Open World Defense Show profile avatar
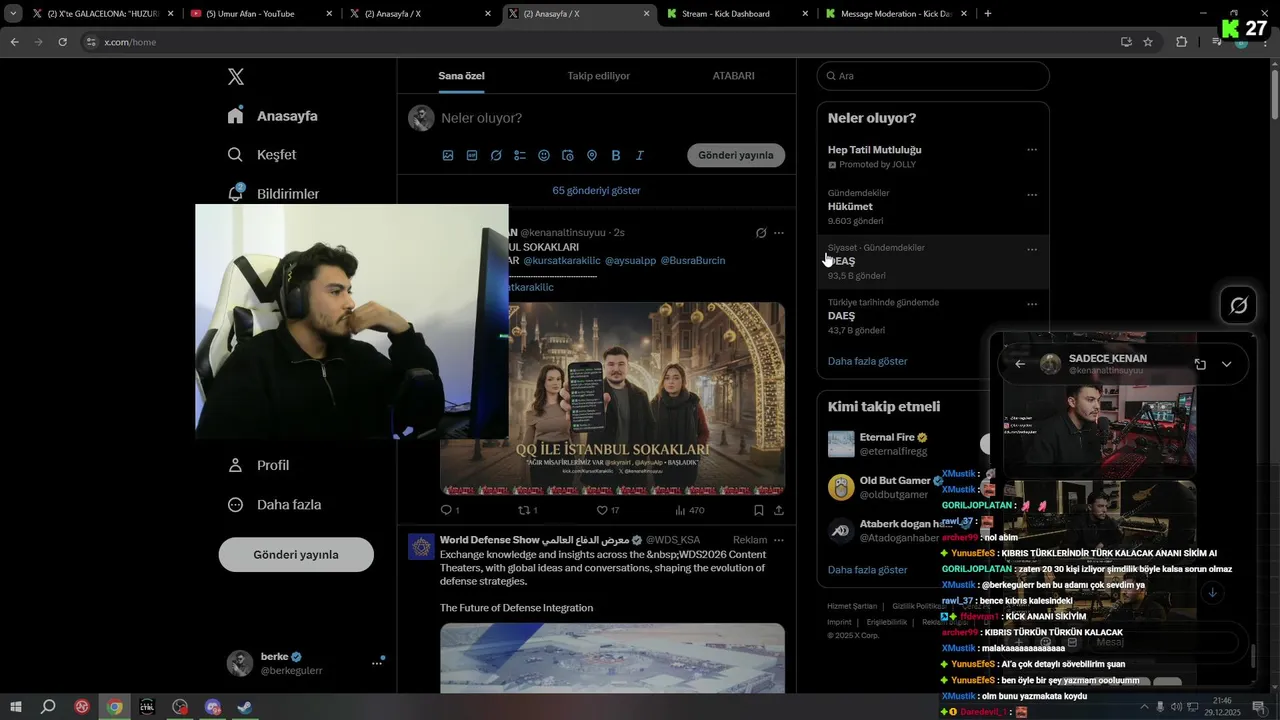This screenshot has height=720, width=1280. coord(421,547)
